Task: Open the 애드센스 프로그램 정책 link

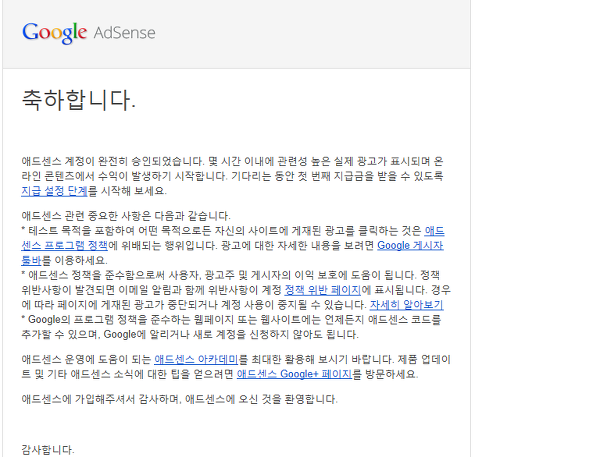Action: [x=64, y=245]
